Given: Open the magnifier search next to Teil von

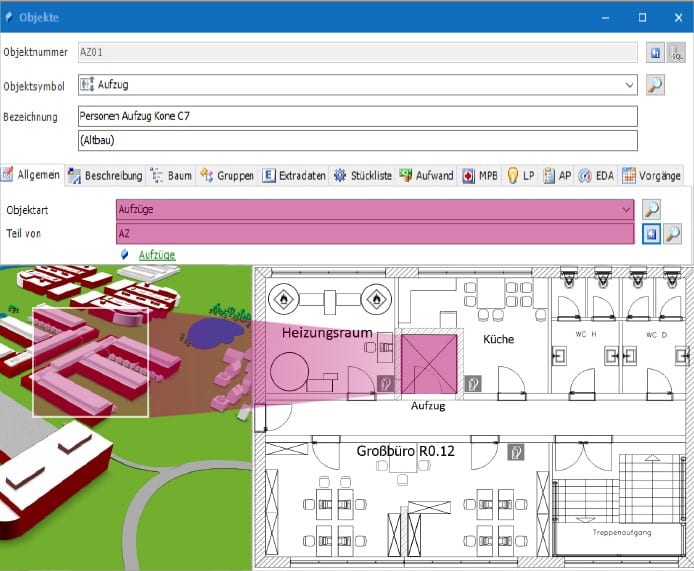Looking at the screenshot, I should [673, 233].
